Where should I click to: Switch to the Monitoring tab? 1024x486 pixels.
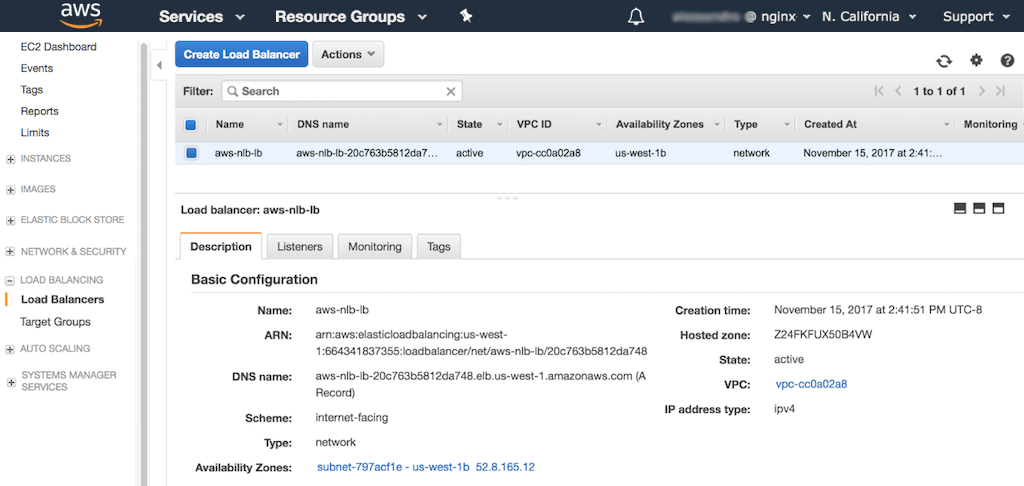pos(374,247)
